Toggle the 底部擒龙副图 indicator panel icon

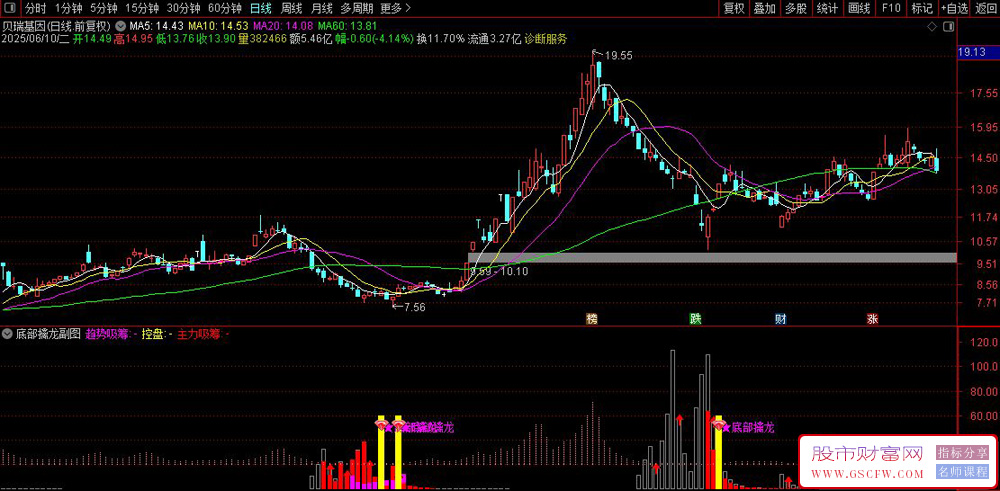point(8,333)
